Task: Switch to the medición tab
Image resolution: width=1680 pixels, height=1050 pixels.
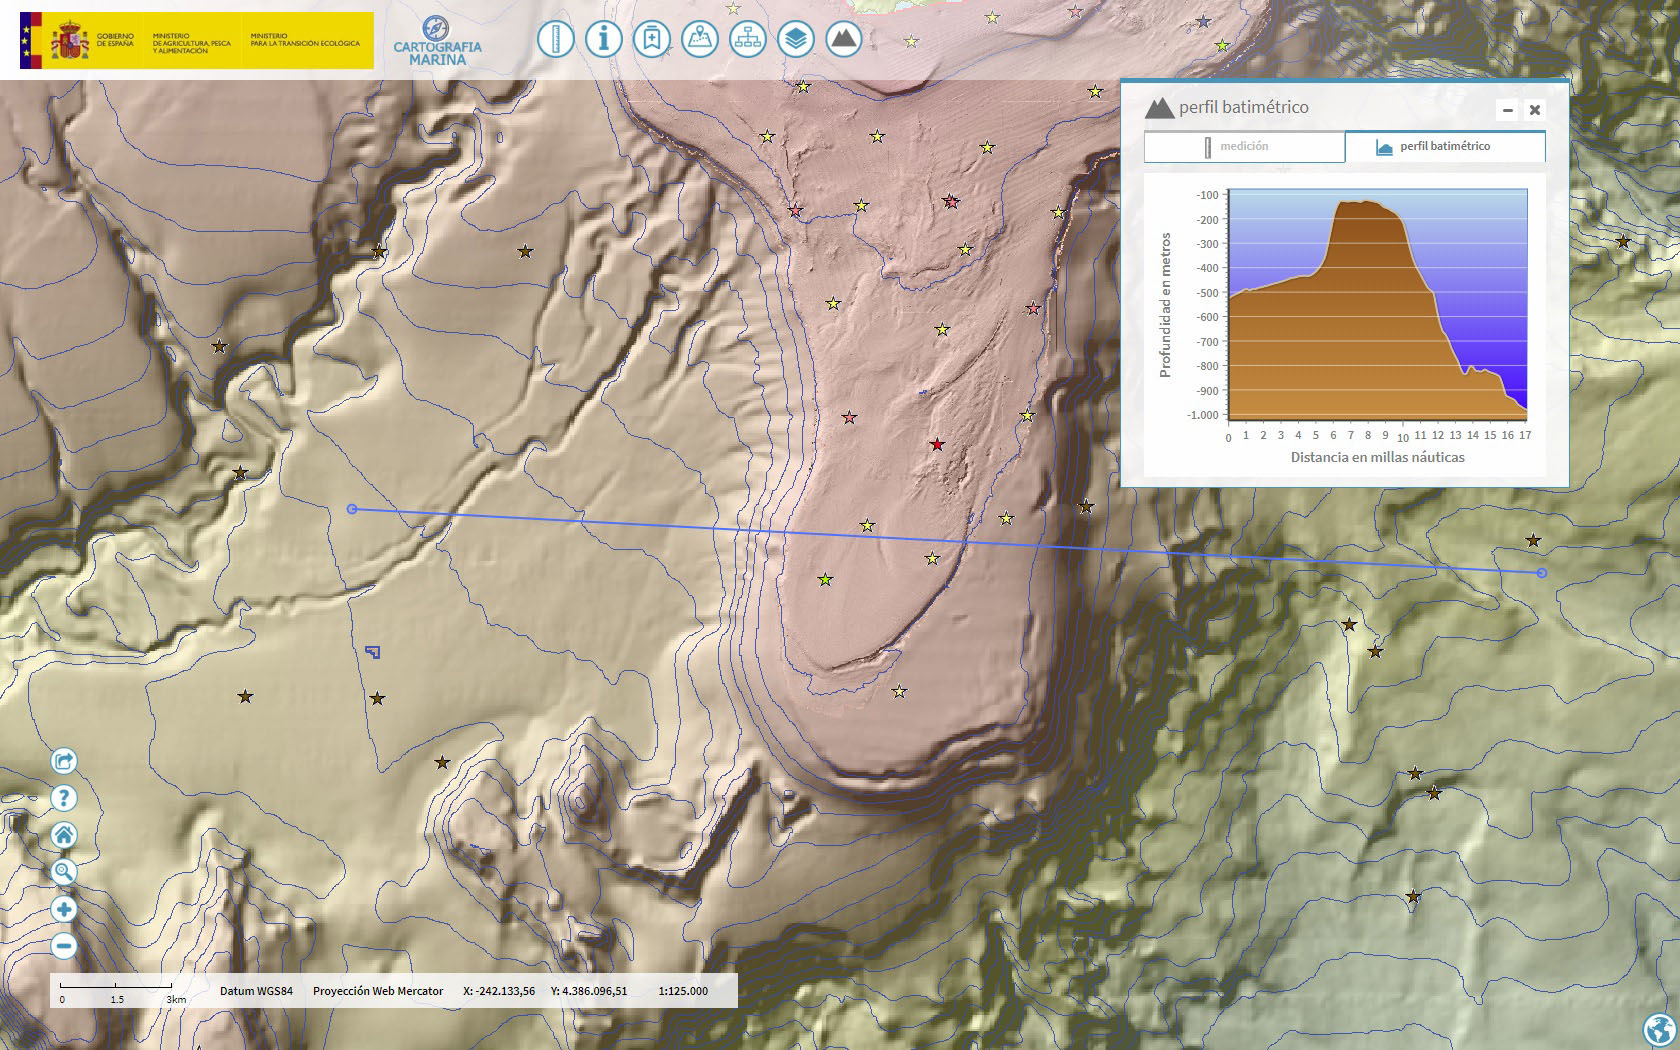Action: coord(1244,147)
